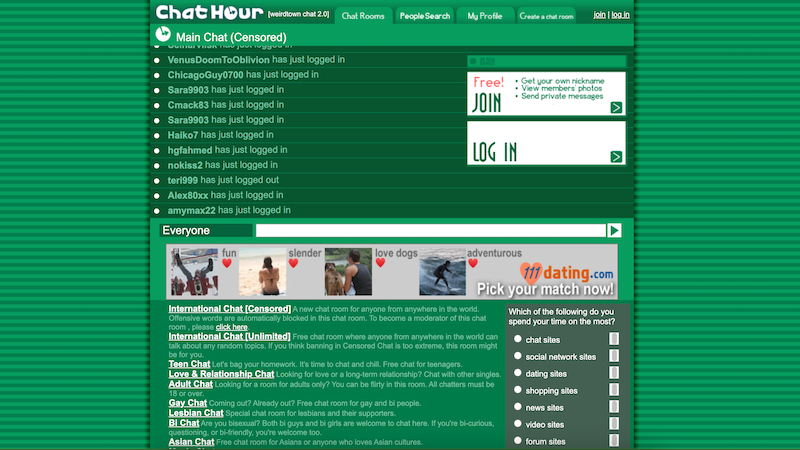Click the fun photo thumbnail
The image size is (800, 450).
coord(194,271)
